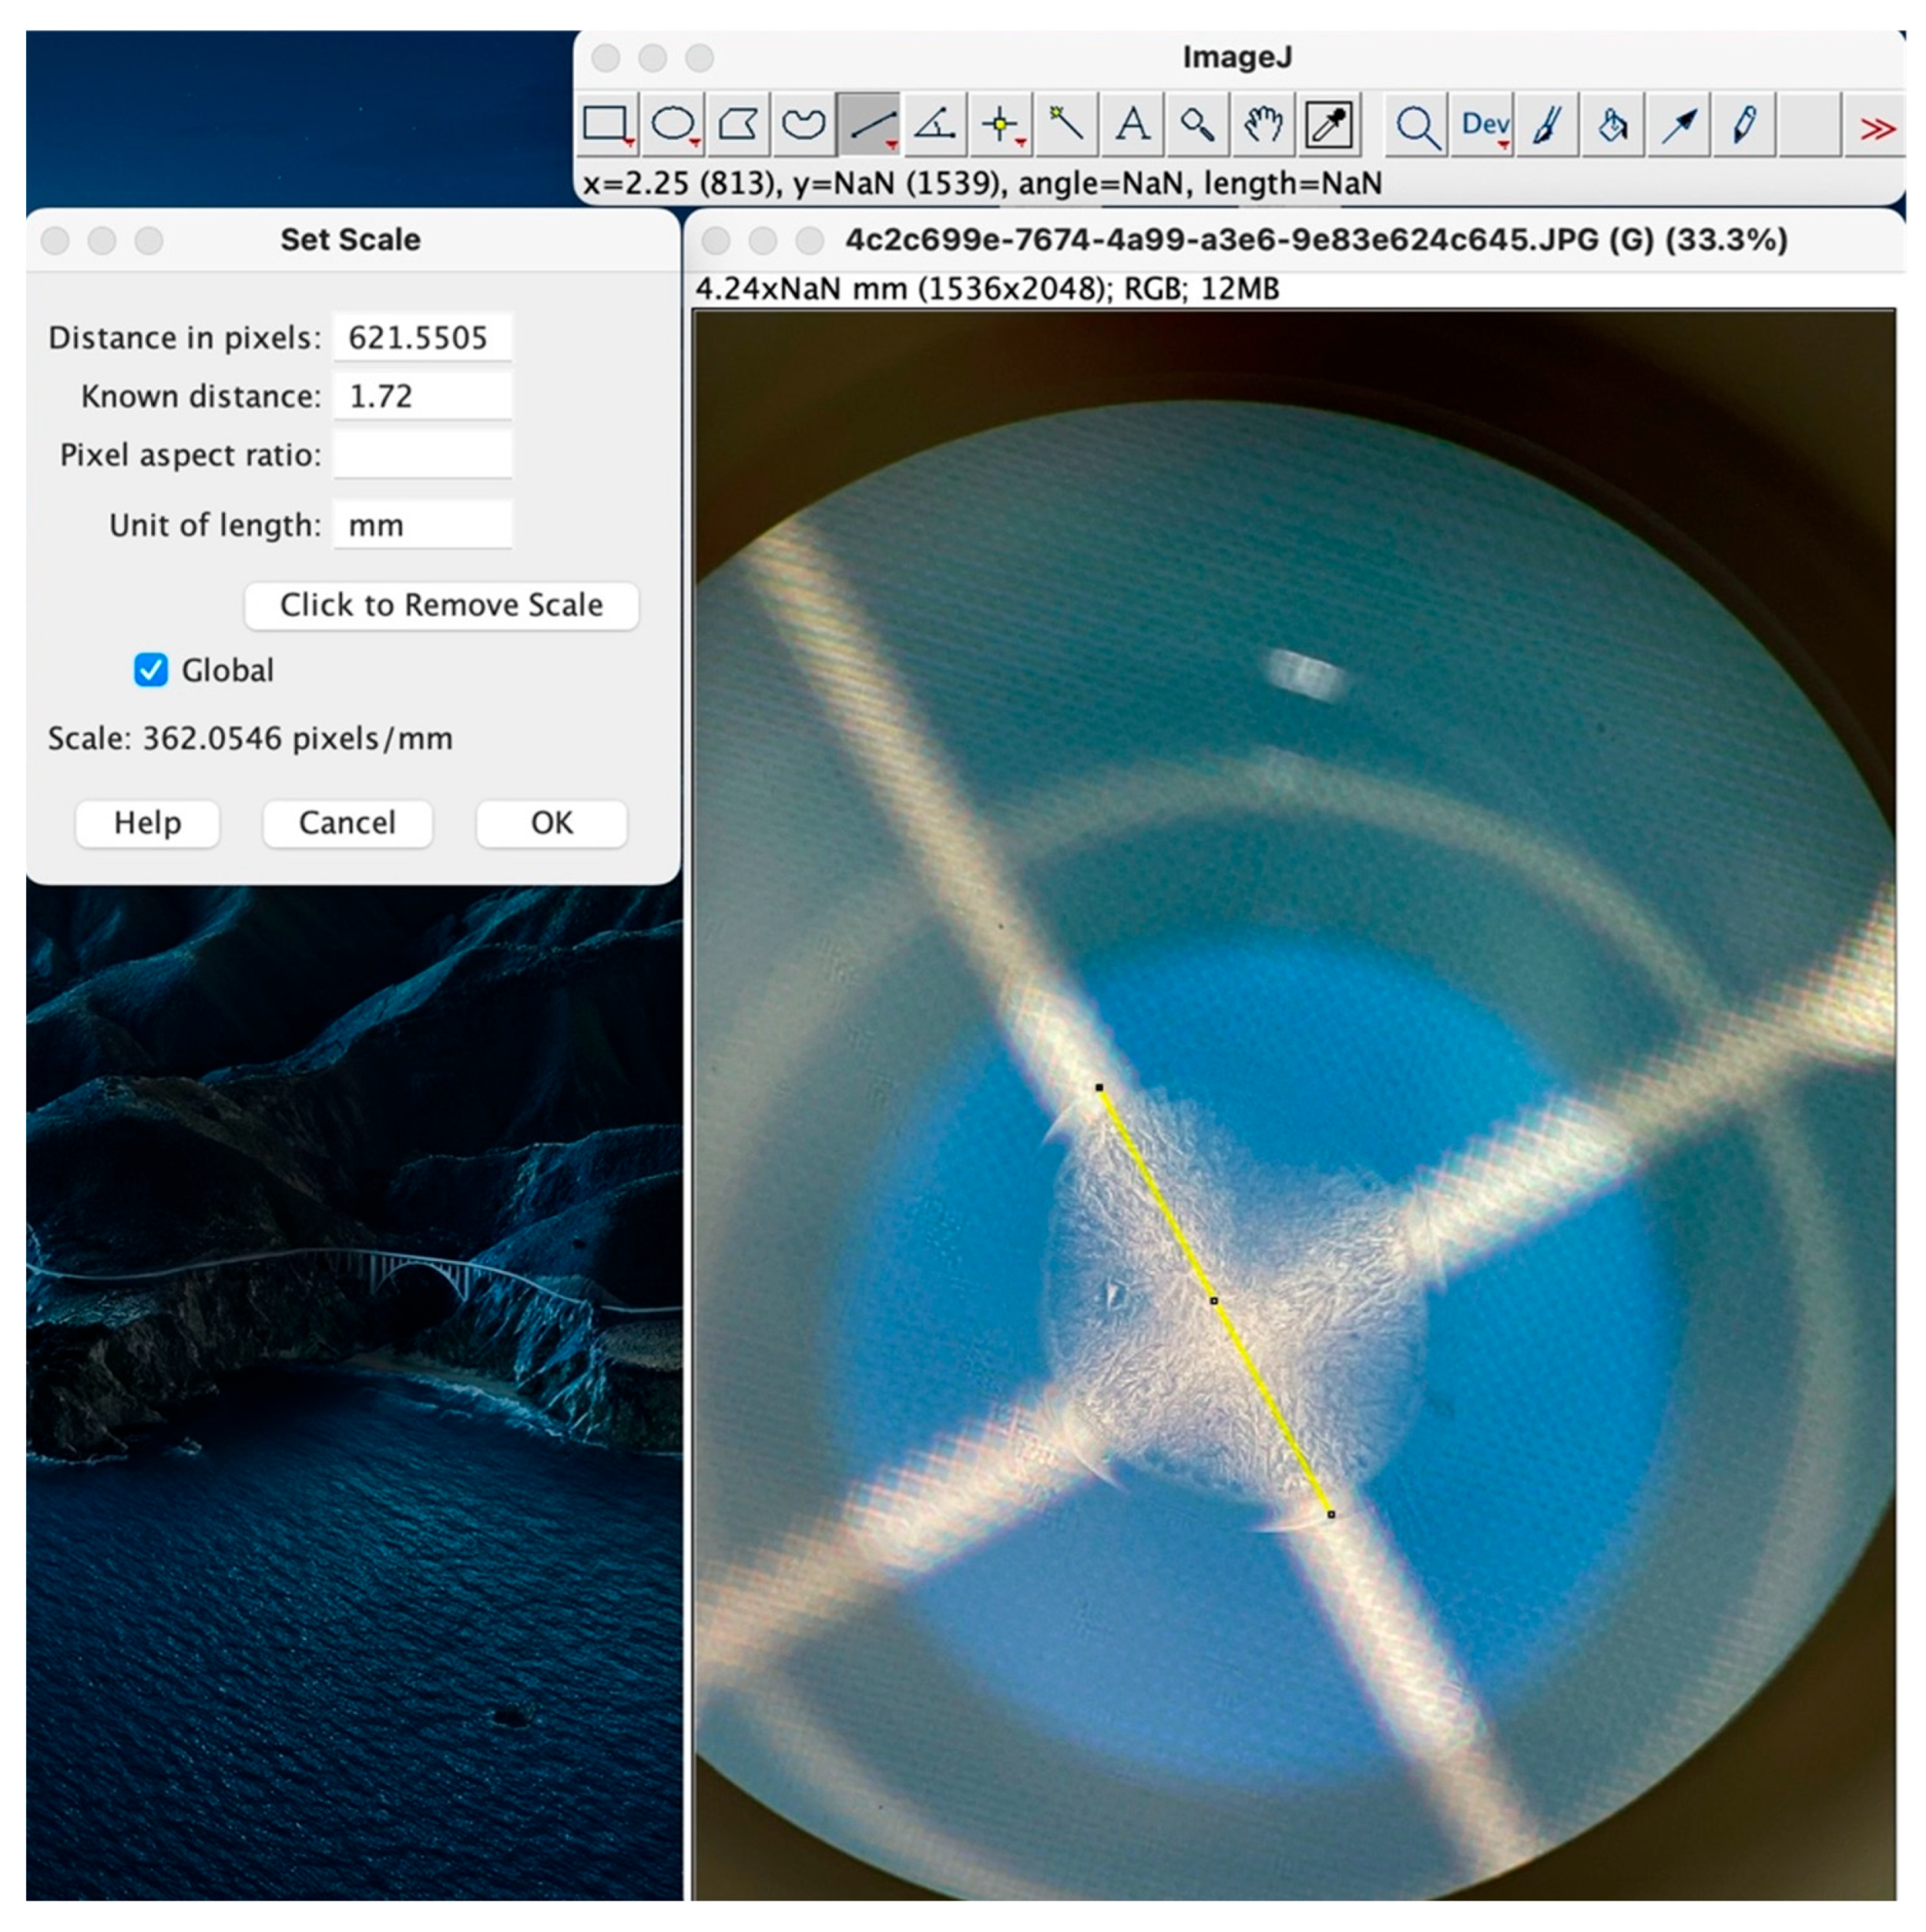The height and width of the screenshot is (1932, 1926).
Task: Click Cancel in Set Scale dialog
Action: pyautogui.click(x=347, y=823)
